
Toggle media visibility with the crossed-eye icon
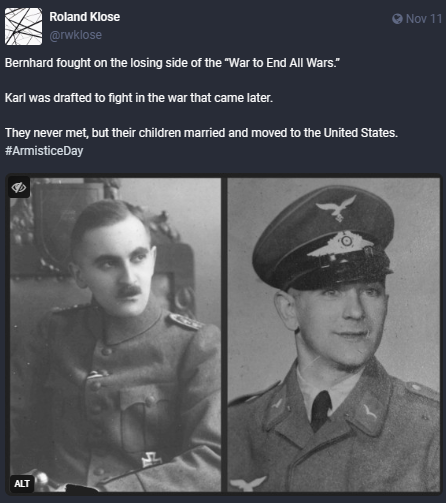click(x=19, y=187)
